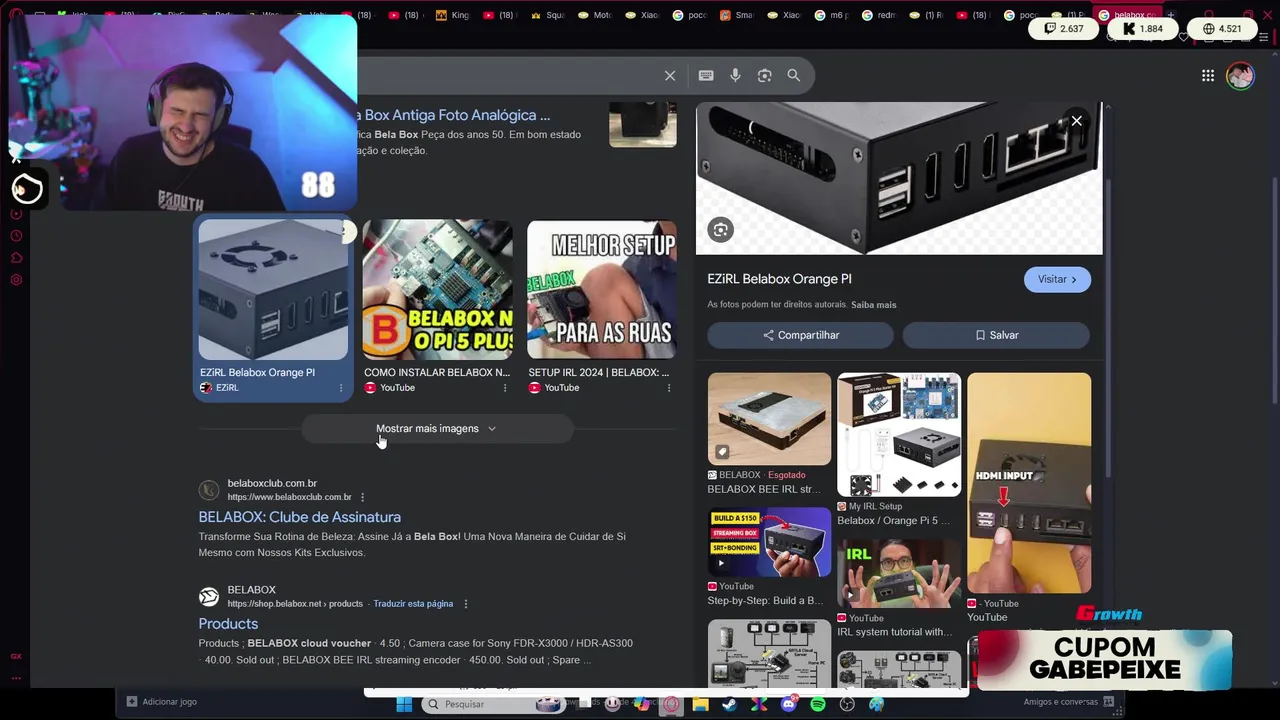This screenshot has width=1280, height=720.
Task: Switch to the 'Squa' browser tab
Action: pyautogui.click(x=548, y=15)
